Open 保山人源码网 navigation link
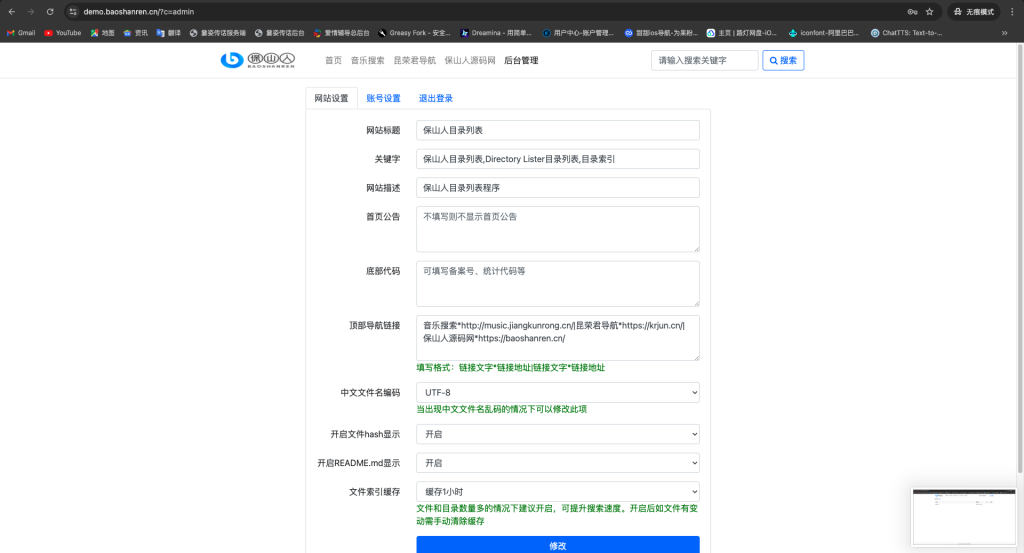Viewport: 1024px width, 553px height. point(470,60)
